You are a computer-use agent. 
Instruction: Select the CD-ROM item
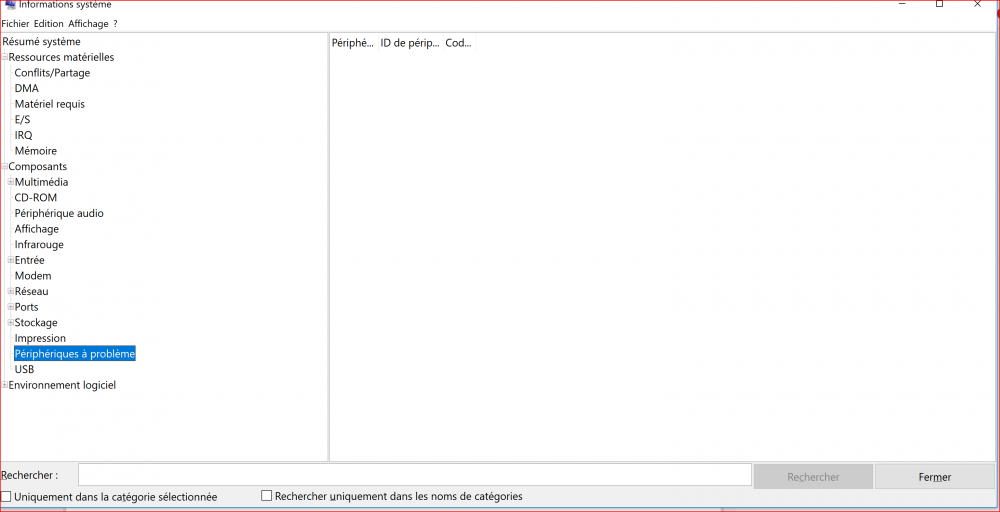coord(36,198)
